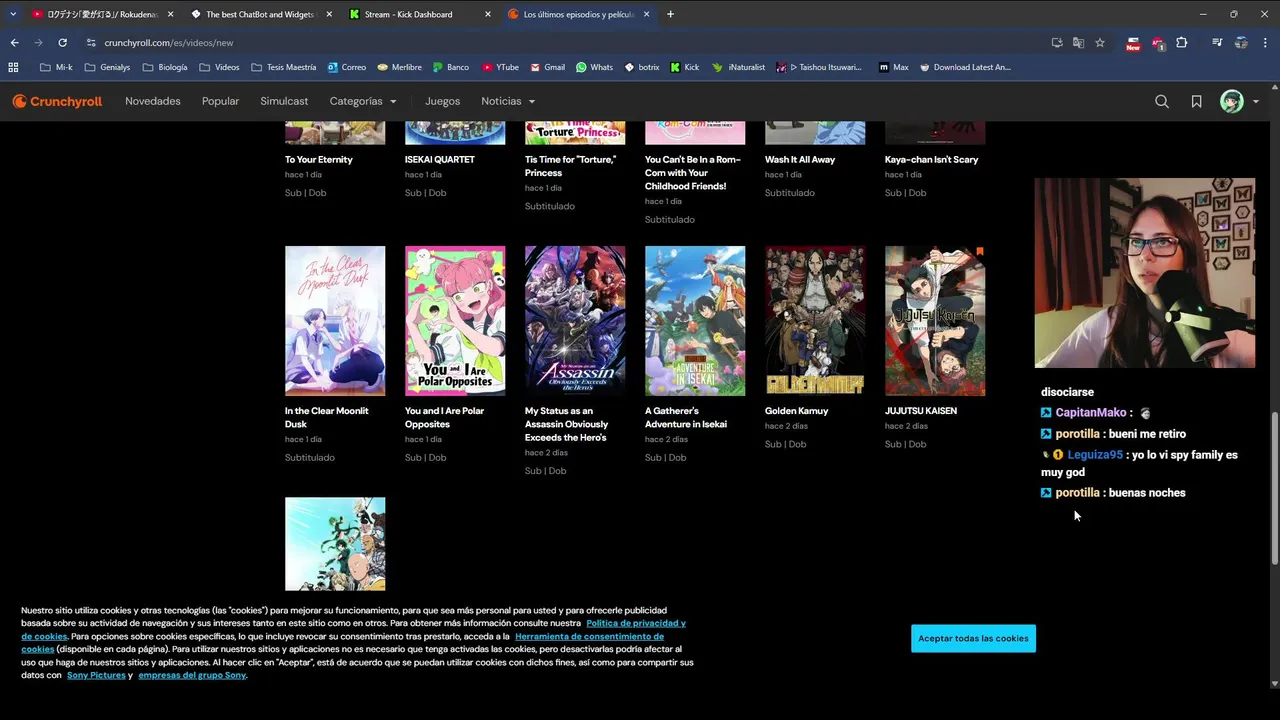Open the Herramienta de consentimiento de cookies link
The height and width of the screenshot is (720, 1280).
click(590, 636)
